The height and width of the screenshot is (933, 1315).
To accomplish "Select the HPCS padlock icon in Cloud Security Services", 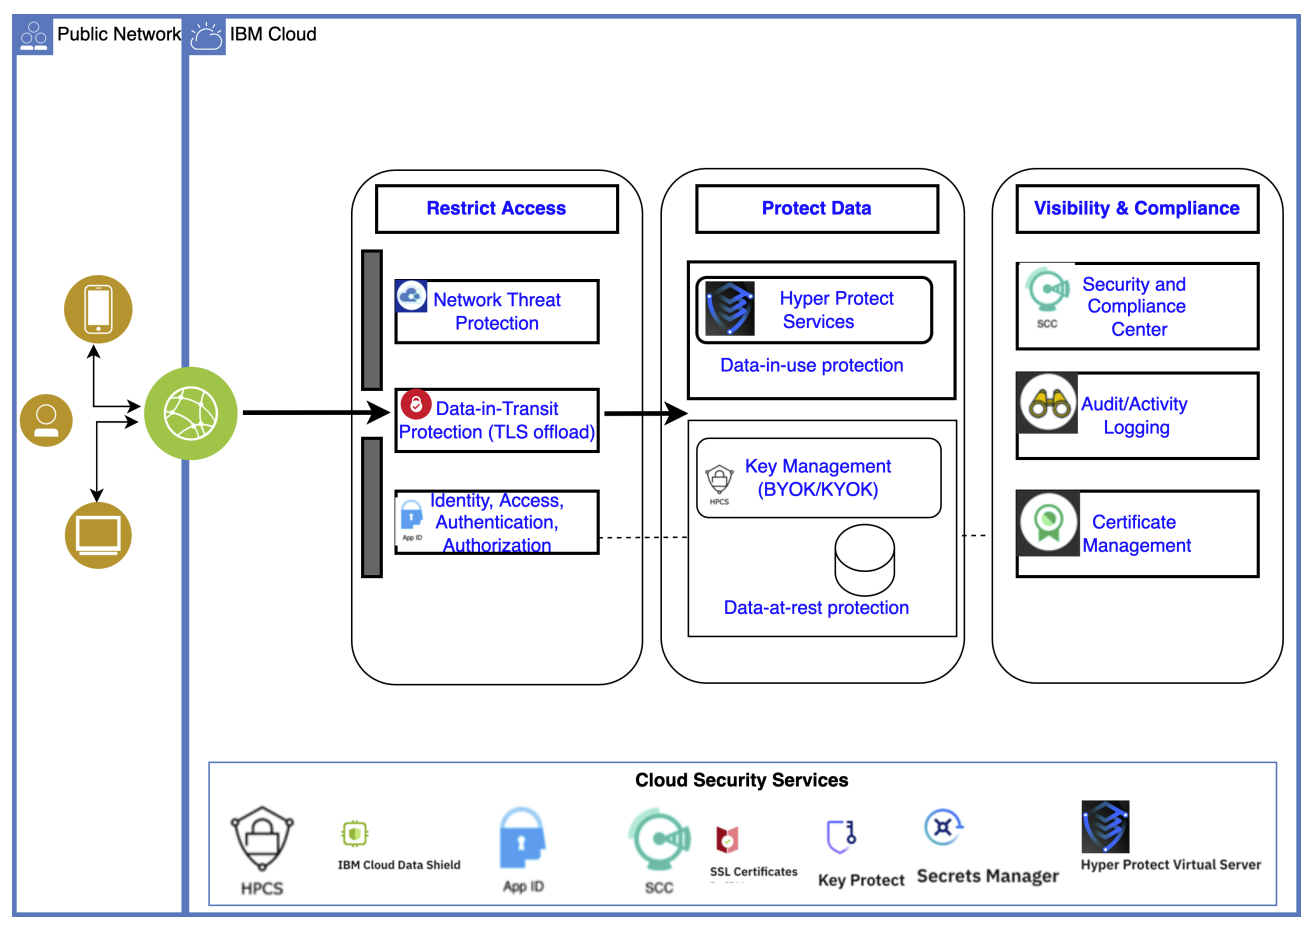I will point(262,840).
